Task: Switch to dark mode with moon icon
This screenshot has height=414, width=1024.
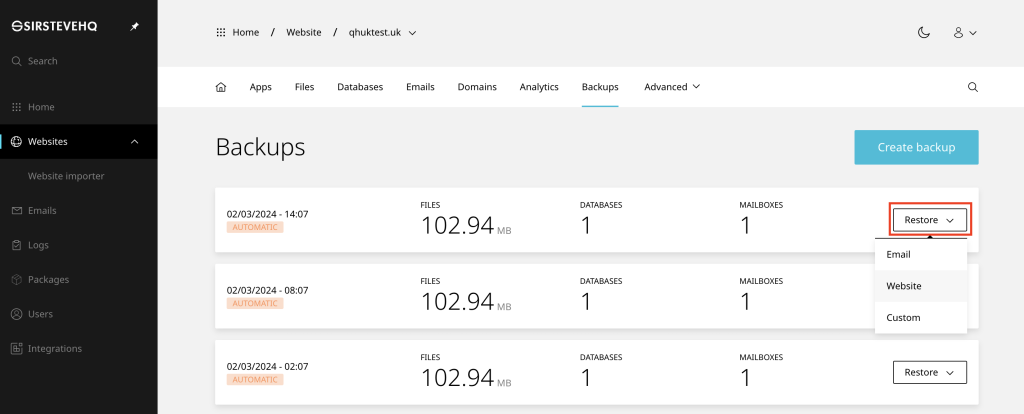Action: click(x=923, y=32)
